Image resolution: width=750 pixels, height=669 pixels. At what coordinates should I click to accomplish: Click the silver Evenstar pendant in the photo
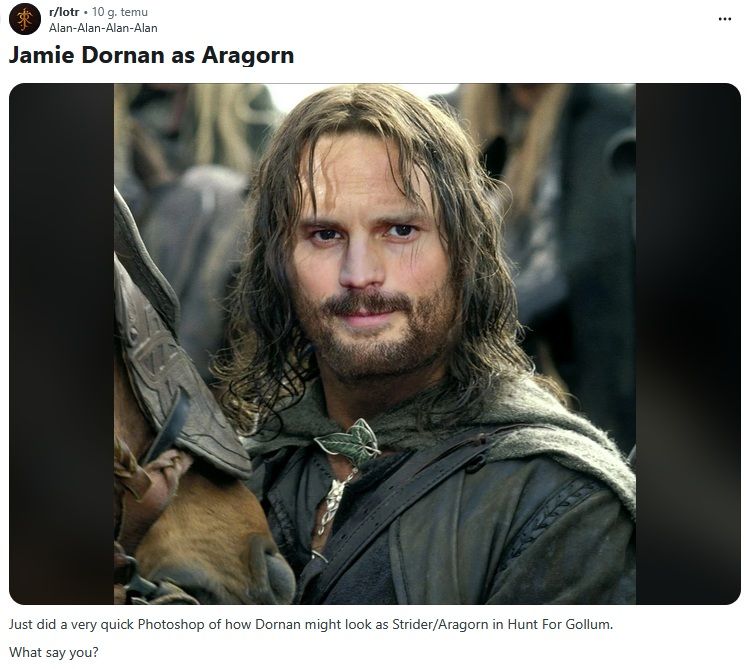pos(333,502)
